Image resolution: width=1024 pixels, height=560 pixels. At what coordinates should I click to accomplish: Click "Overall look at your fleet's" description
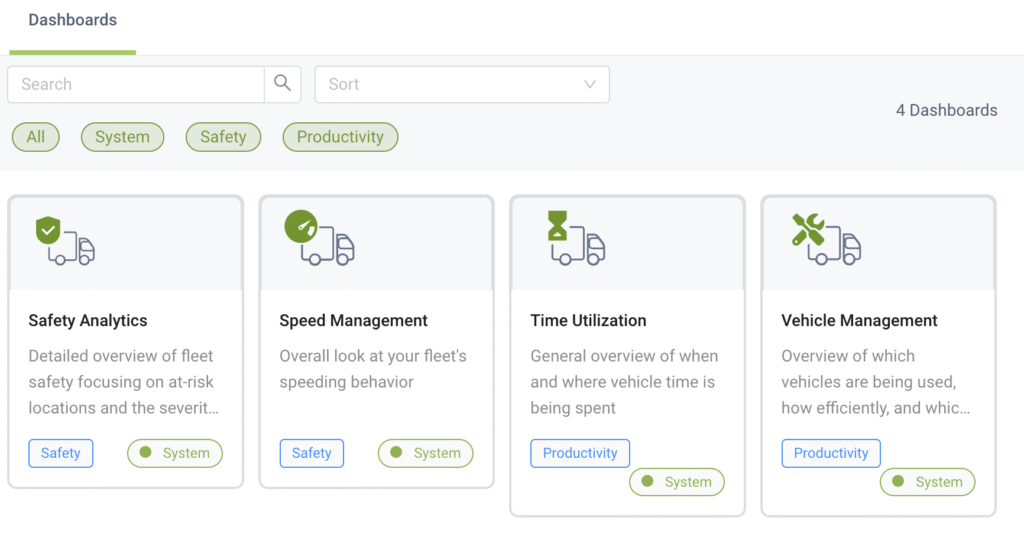pos(373,369)
